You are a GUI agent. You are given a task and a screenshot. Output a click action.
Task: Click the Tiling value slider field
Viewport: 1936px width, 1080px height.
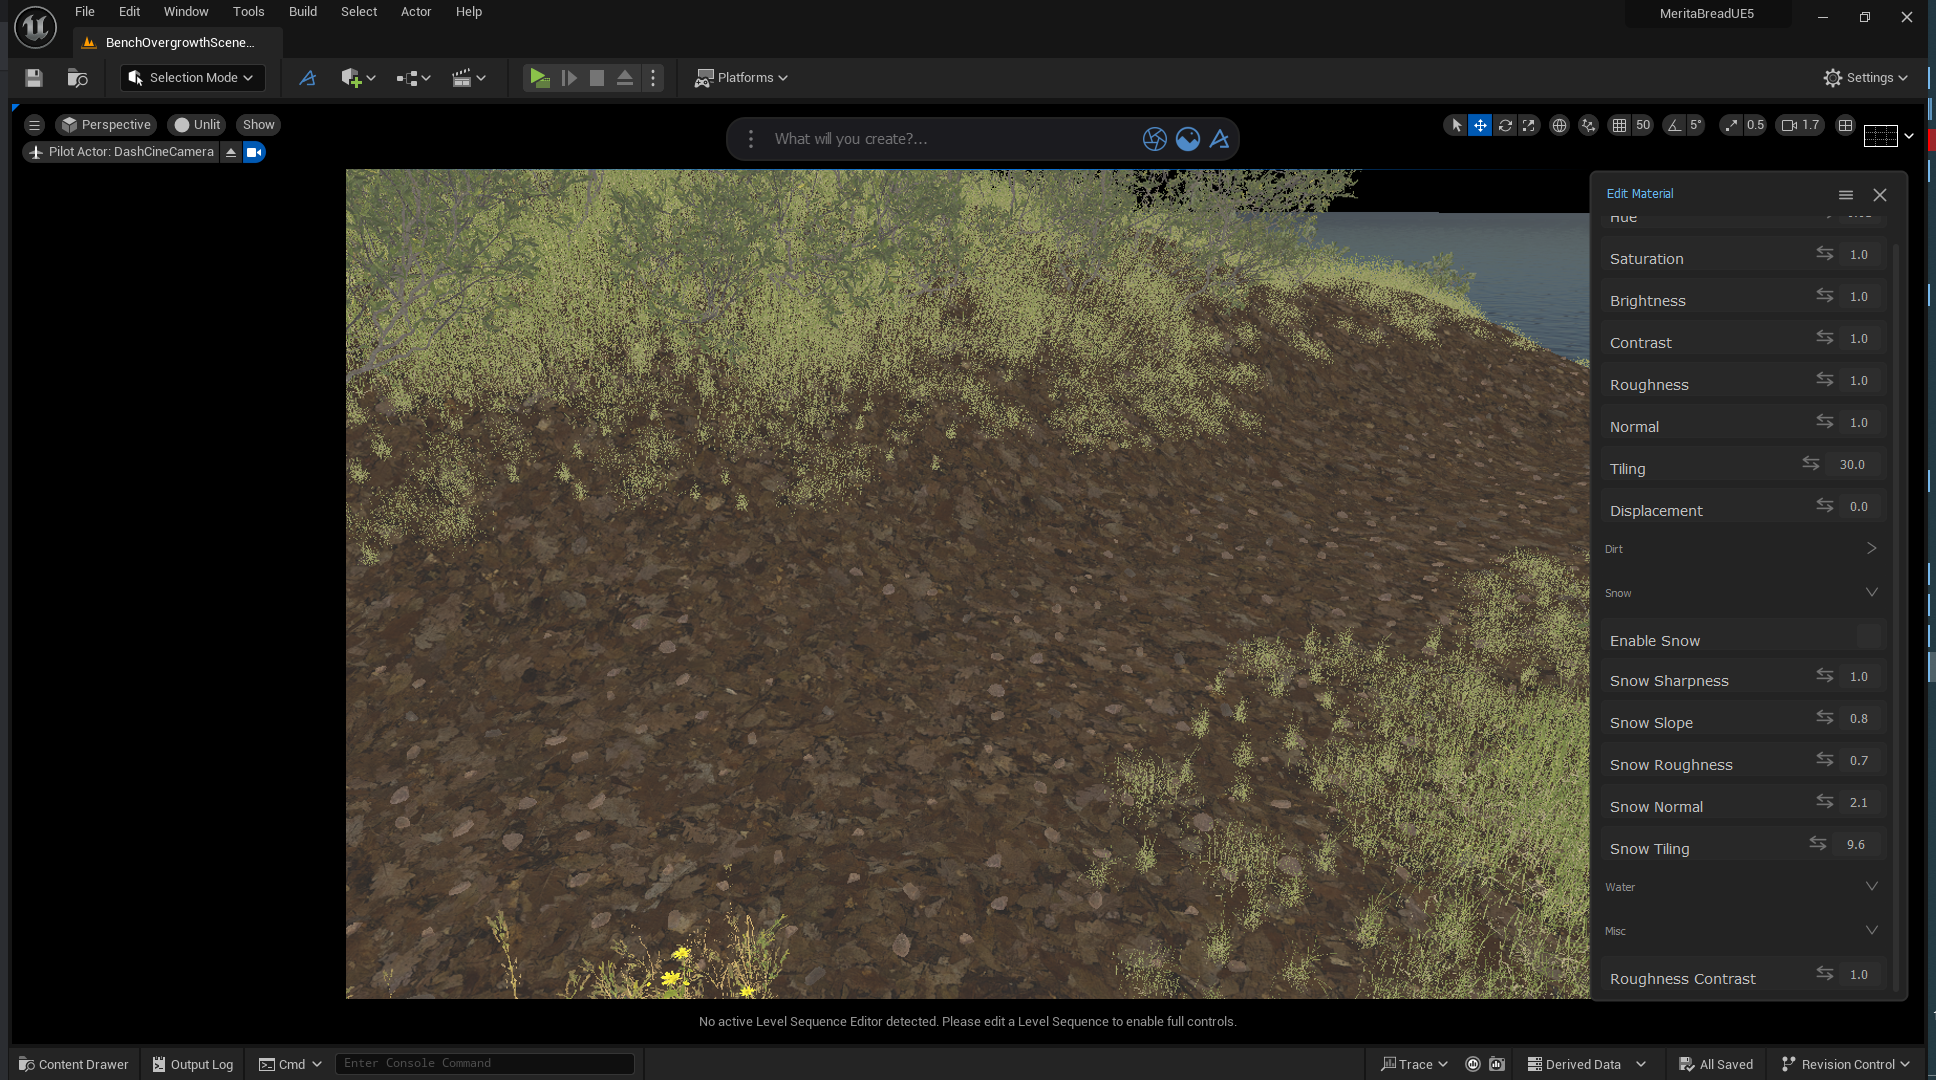pyautogui.click(x=1851, y=465)
